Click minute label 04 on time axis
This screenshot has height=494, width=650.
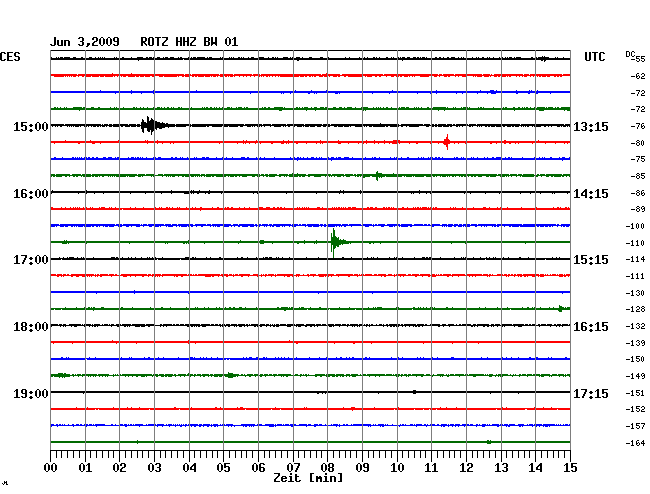(189, 468)
